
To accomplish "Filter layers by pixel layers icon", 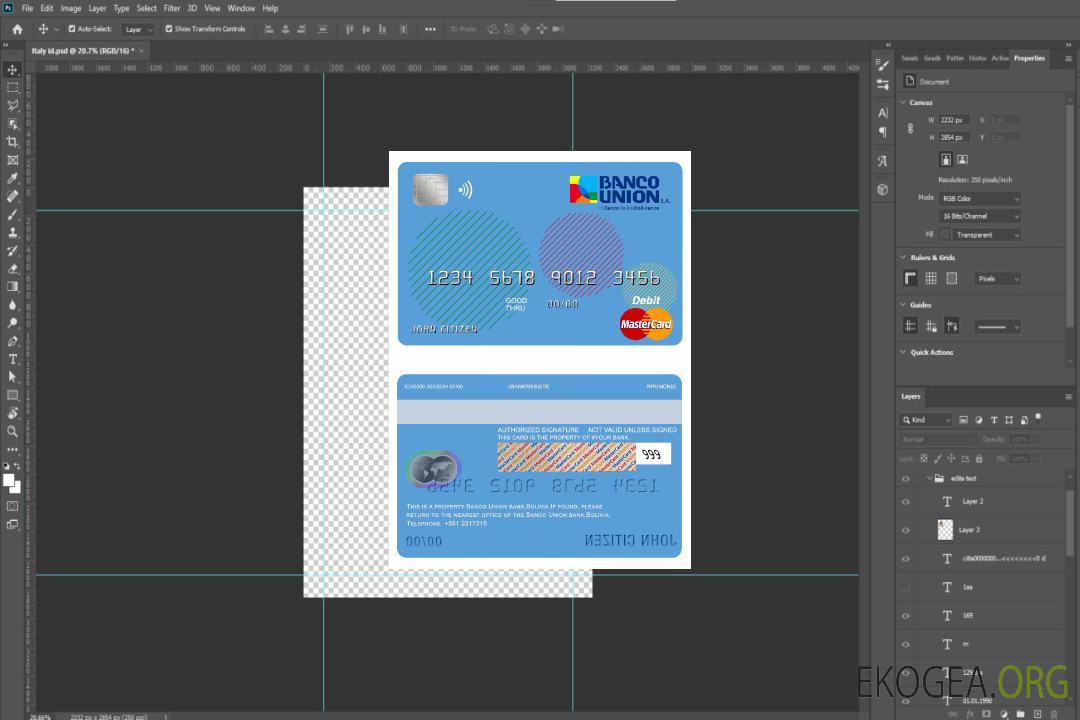I will tap(964, 420).
